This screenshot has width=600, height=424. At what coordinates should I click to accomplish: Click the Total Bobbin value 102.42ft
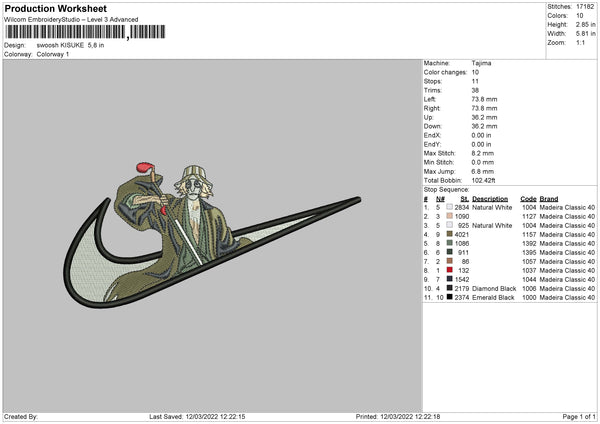tap(483, 181)
